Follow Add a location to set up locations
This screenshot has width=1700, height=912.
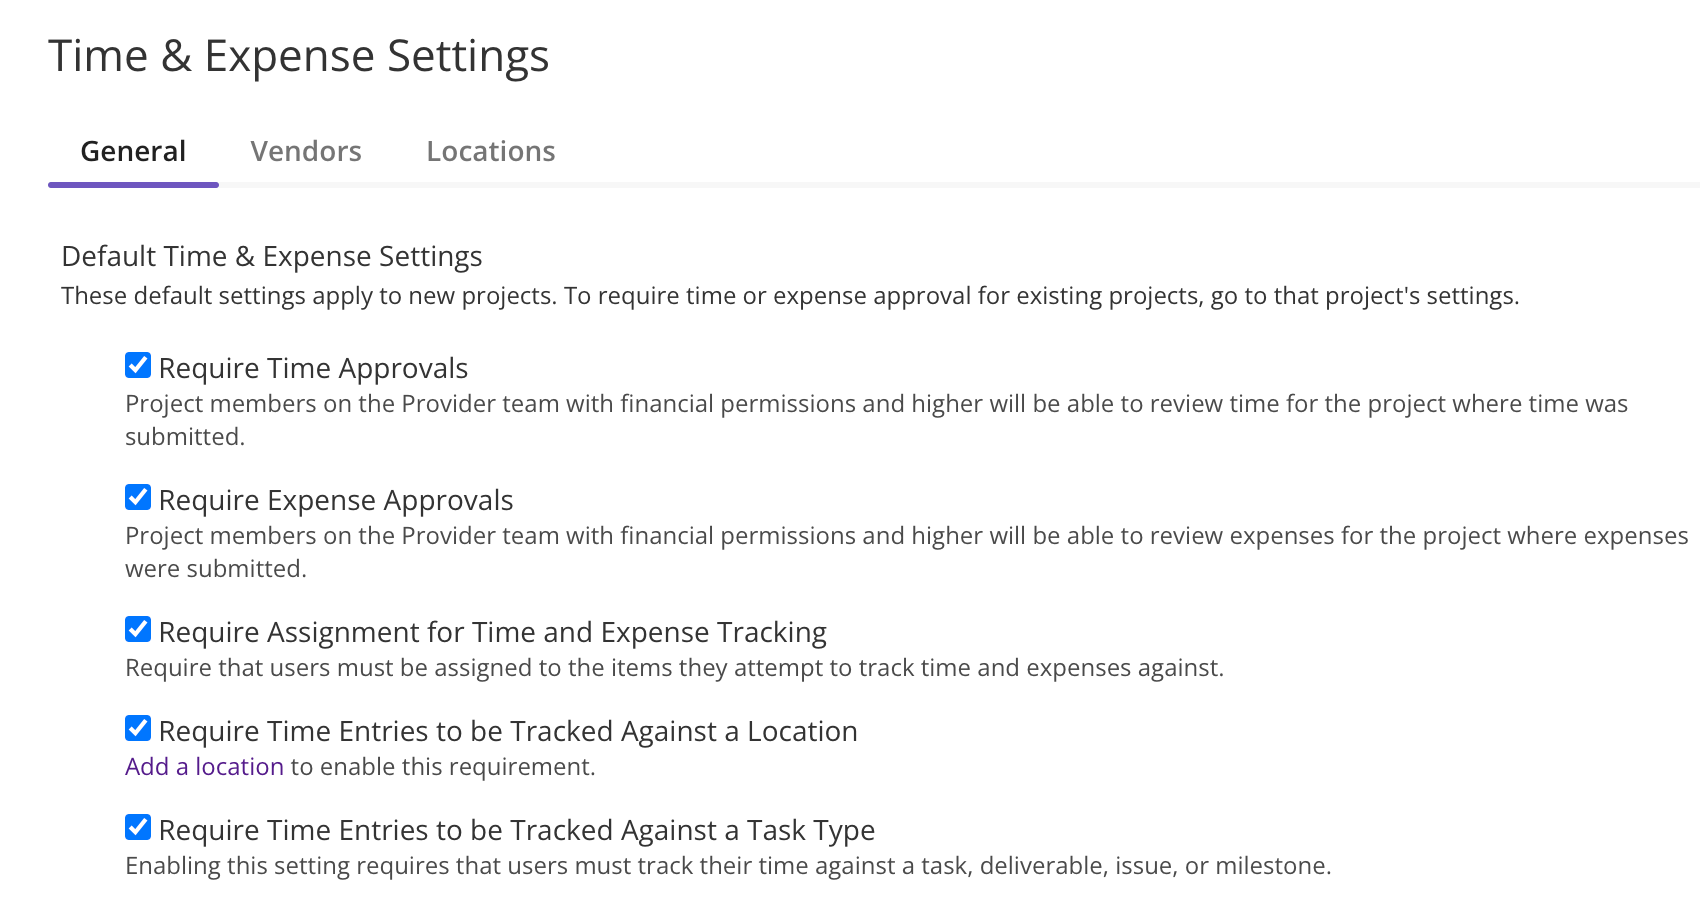[x=203, y=766]
